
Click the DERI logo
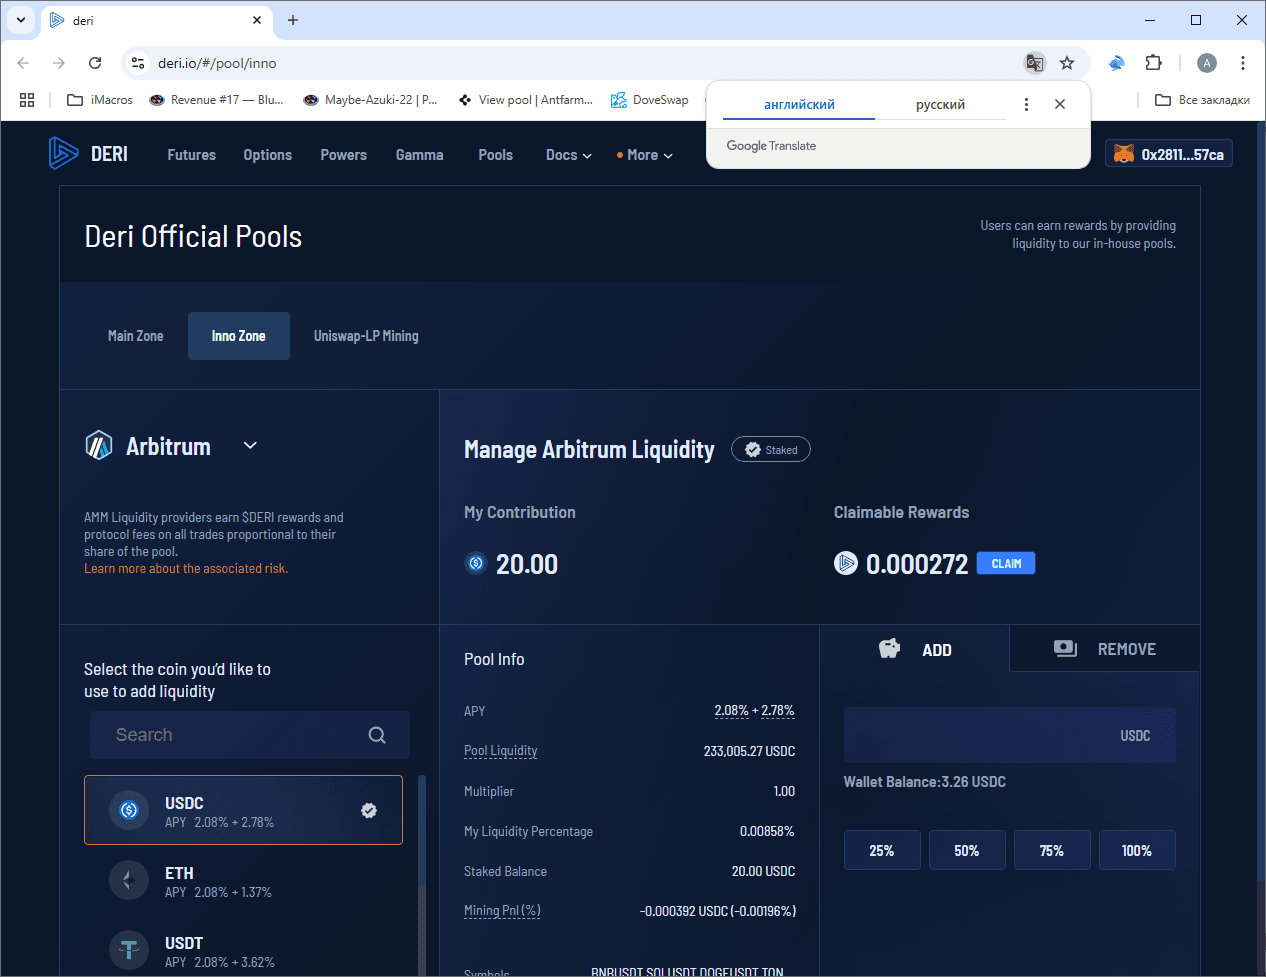[x=88, y=153]
